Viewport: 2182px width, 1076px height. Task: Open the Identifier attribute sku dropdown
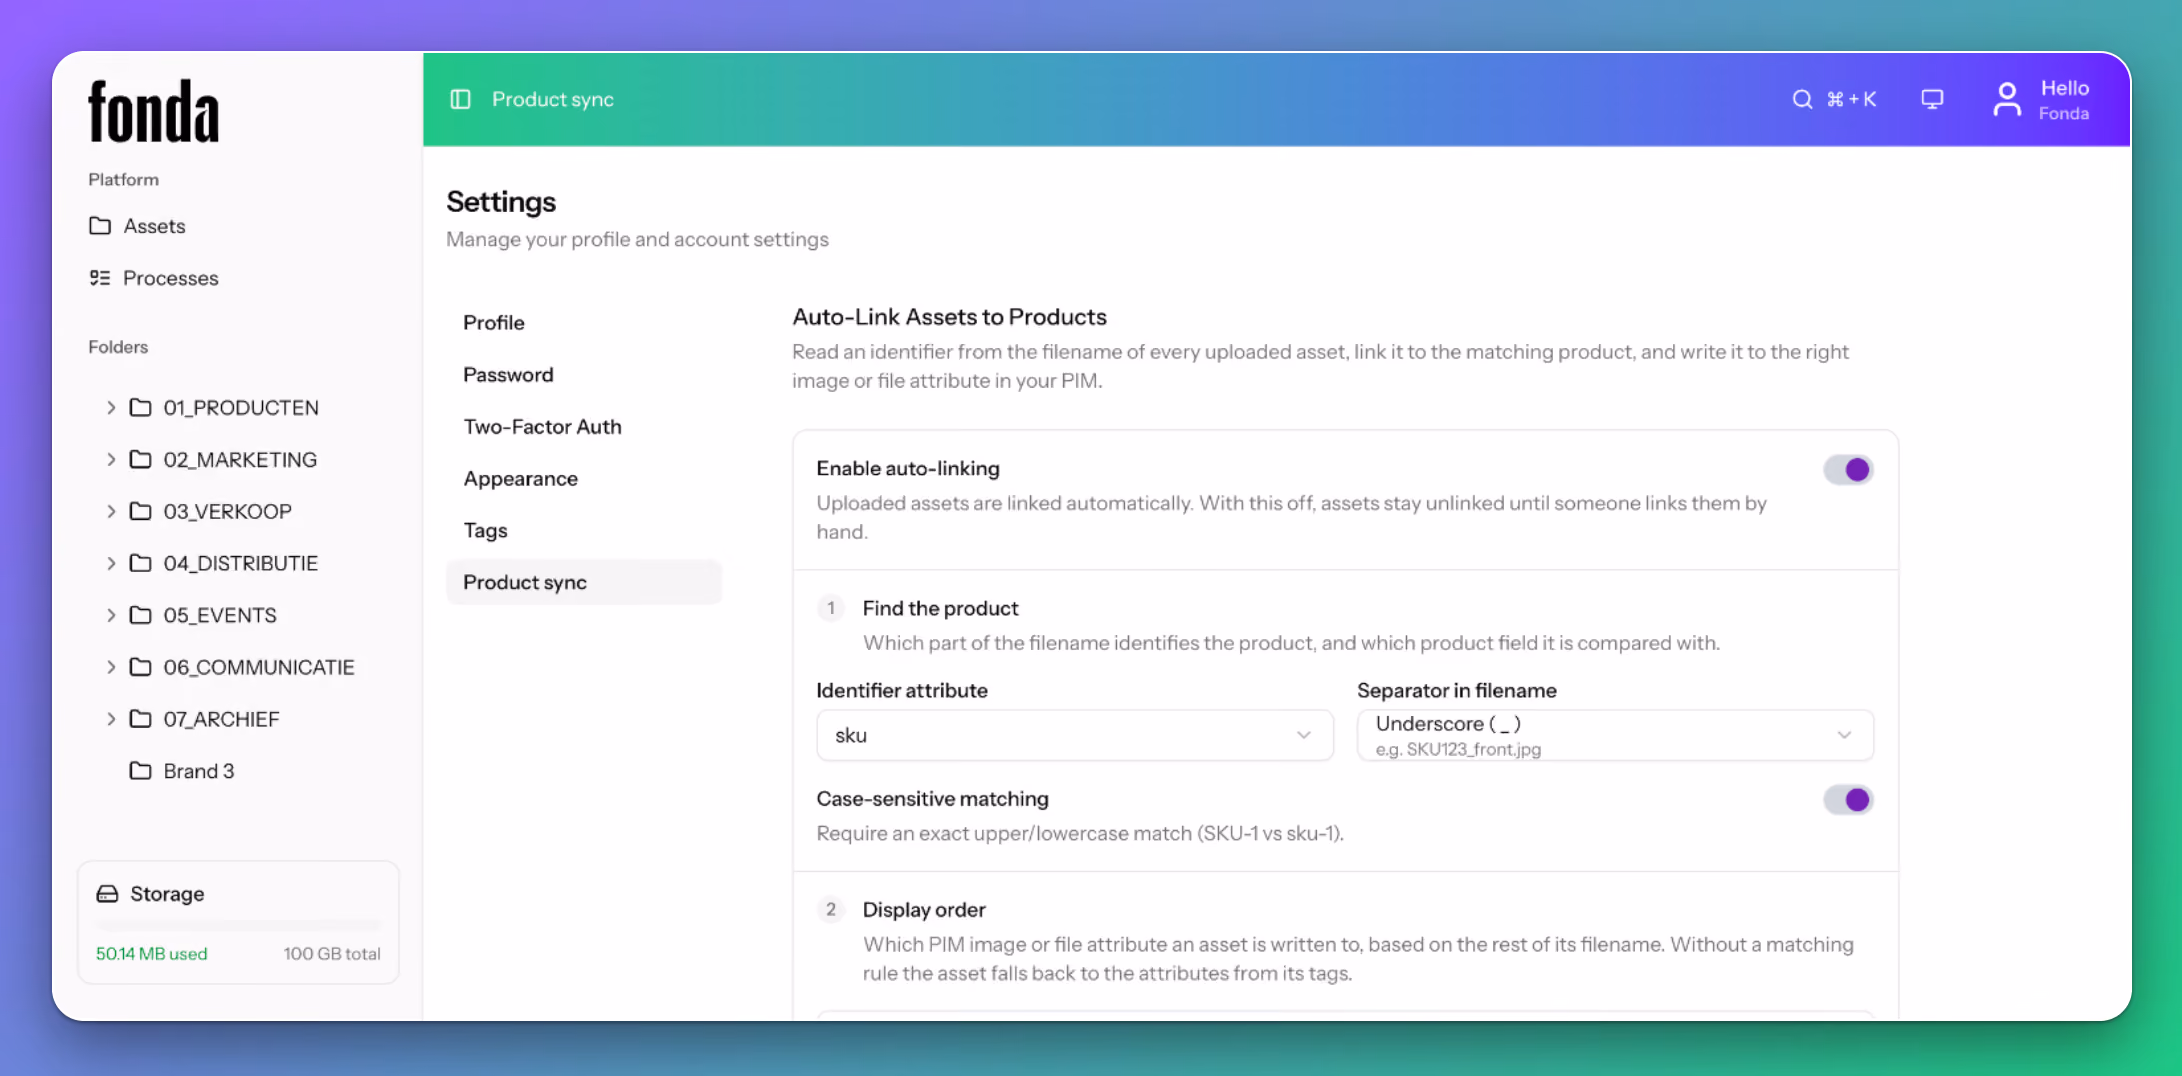1075,735
